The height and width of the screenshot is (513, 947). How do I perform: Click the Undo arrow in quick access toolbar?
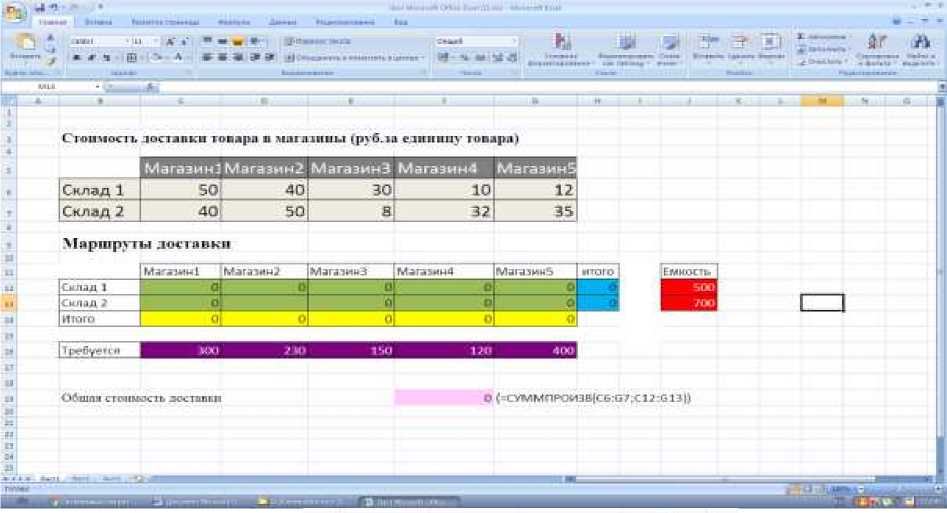[55, 7]
